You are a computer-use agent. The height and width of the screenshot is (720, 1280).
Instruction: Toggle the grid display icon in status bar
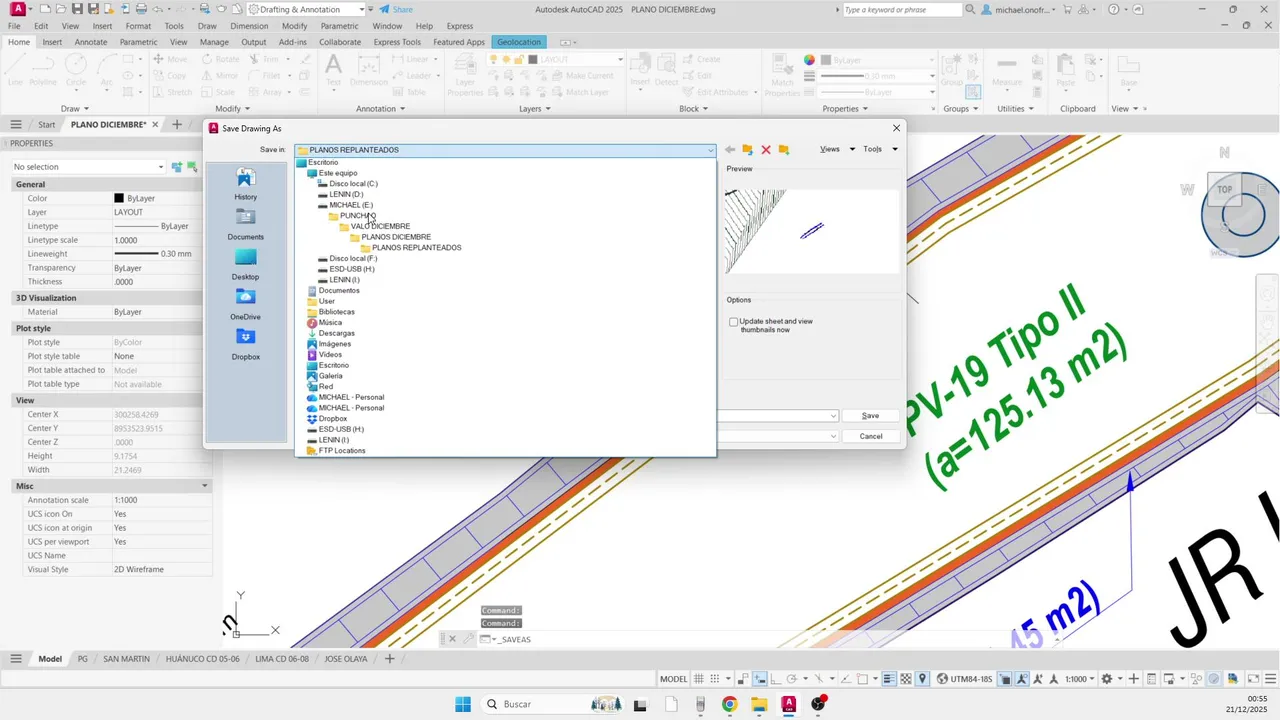[x=700, y=679]
